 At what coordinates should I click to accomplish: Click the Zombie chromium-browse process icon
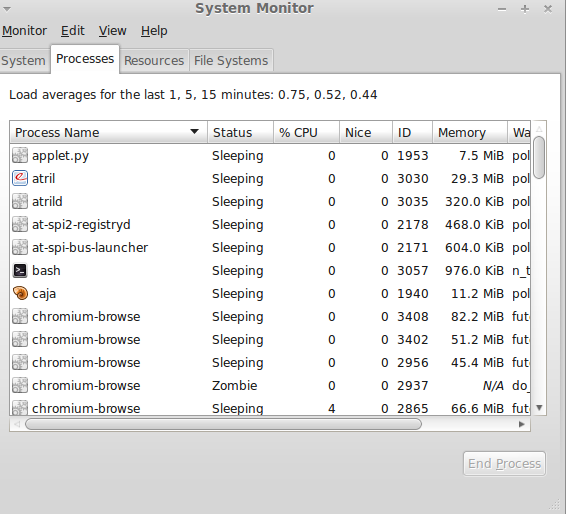click(20, 385)
